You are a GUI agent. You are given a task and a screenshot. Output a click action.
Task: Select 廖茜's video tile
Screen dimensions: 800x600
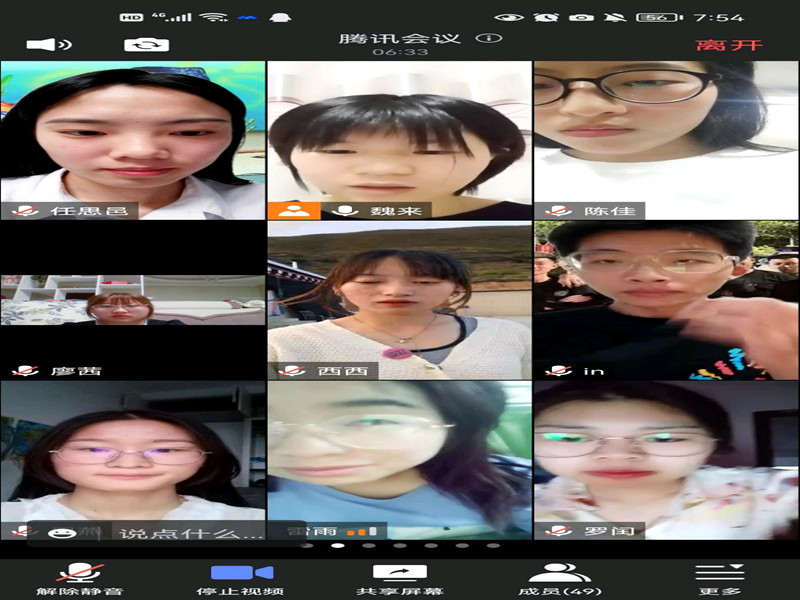point(133,300)
